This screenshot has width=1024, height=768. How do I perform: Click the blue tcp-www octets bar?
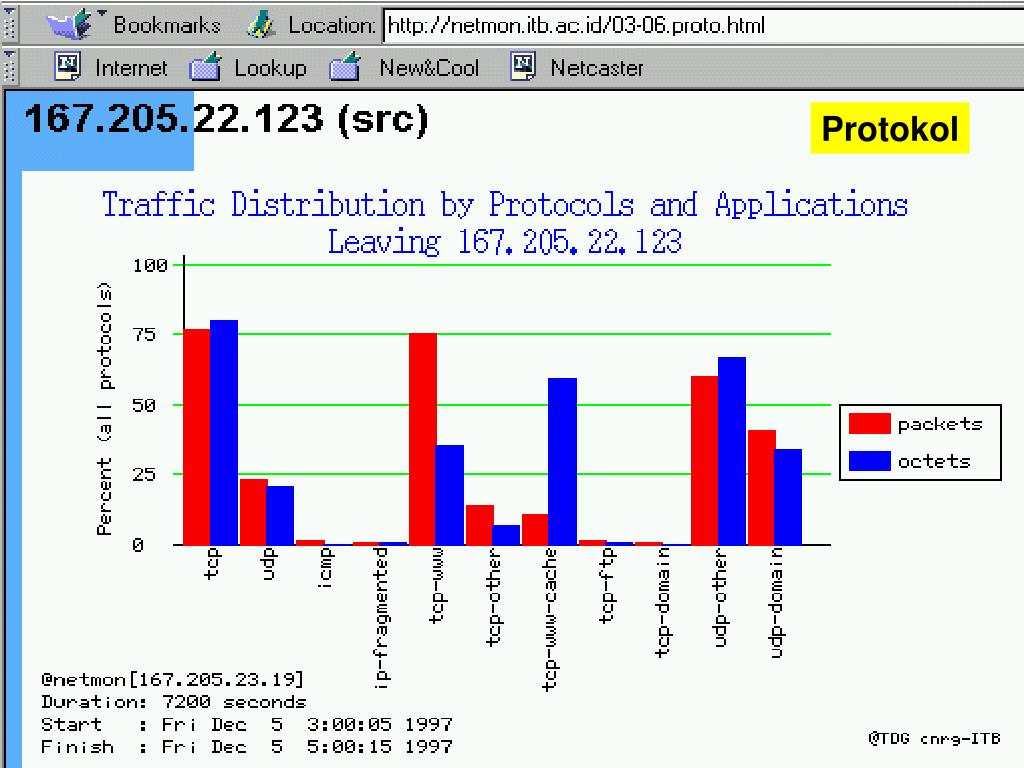tap(449, 495)
